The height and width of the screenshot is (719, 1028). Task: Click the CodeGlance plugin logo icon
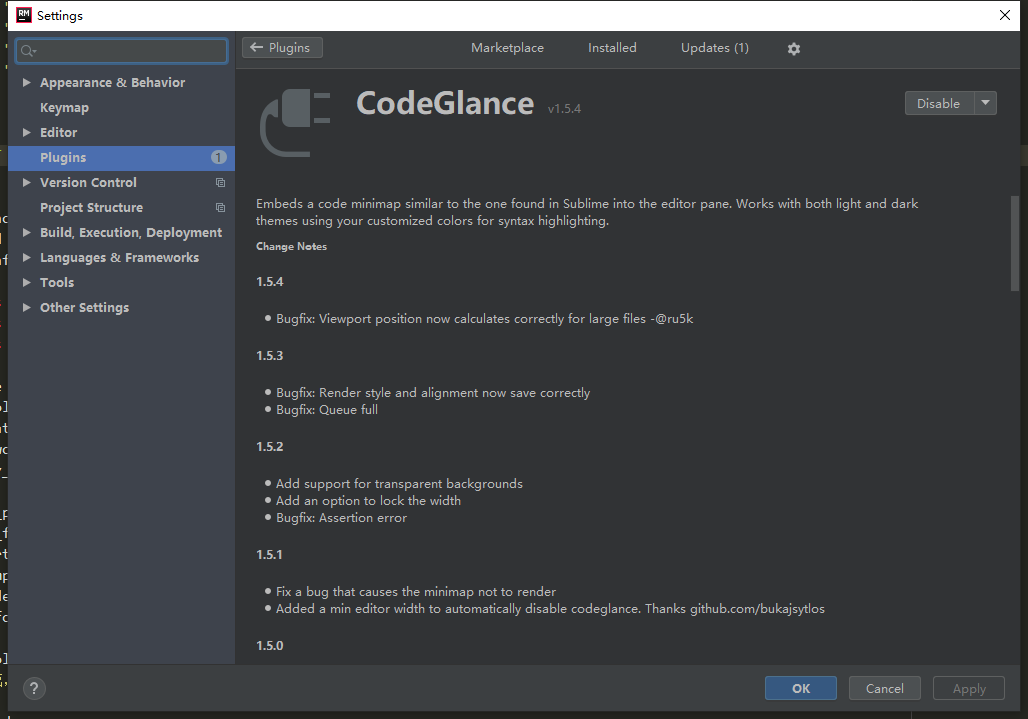tap(295, 124)
